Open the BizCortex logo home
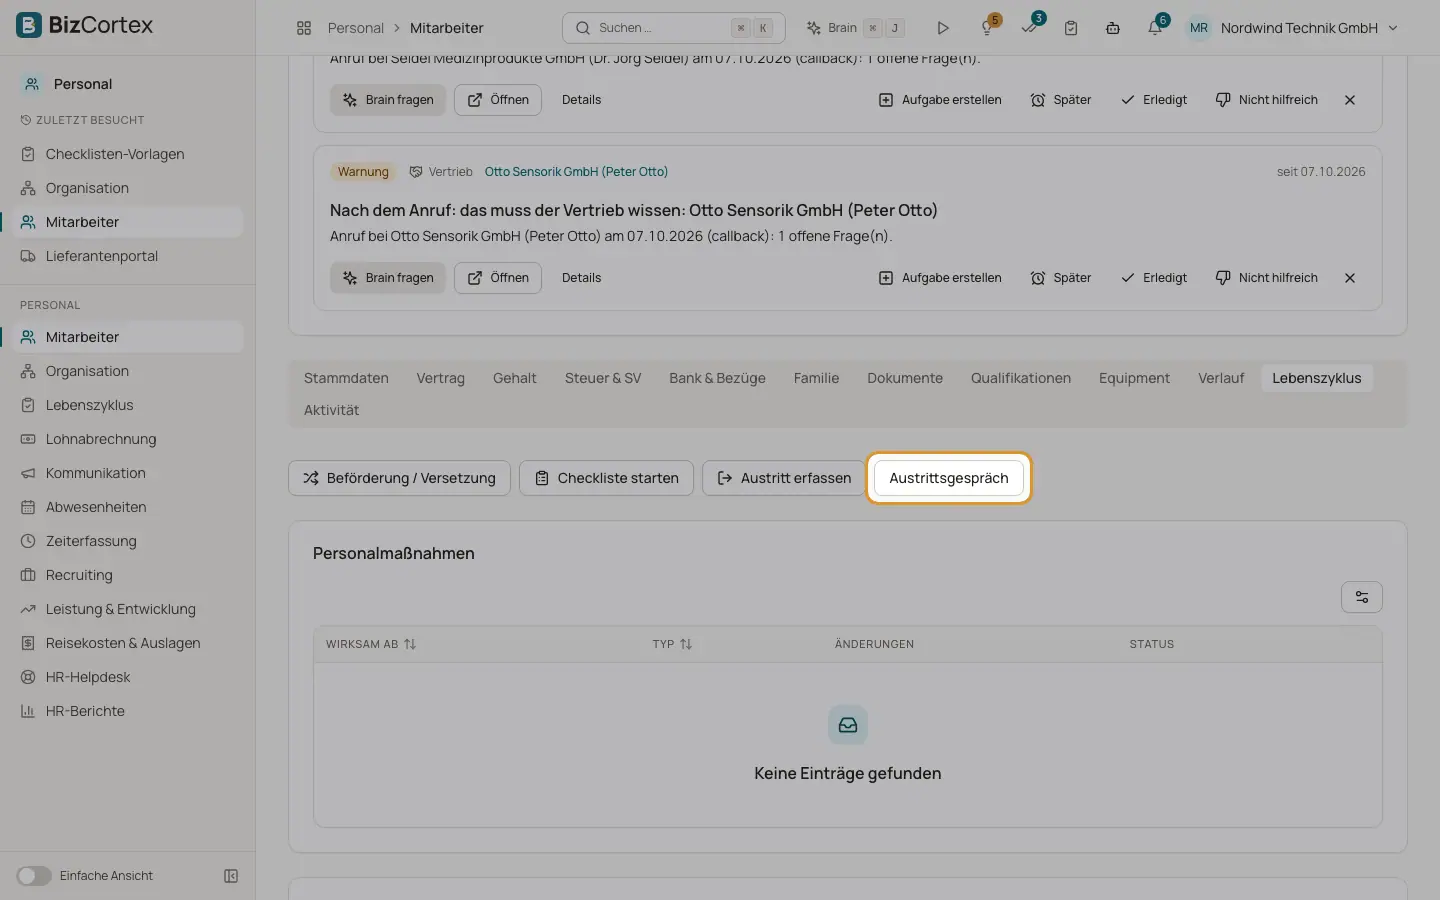This screenshot has height=900, width=1440. 85,25
